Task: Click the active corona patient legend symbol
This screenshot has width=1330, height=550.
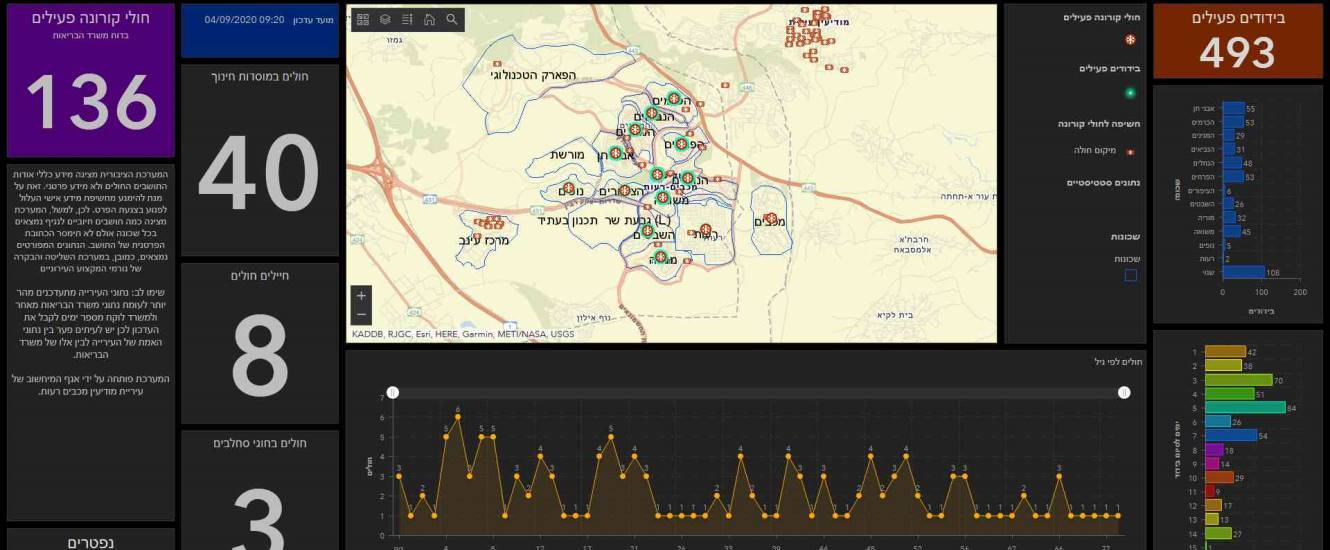Action: click(x=1130, y=40)
